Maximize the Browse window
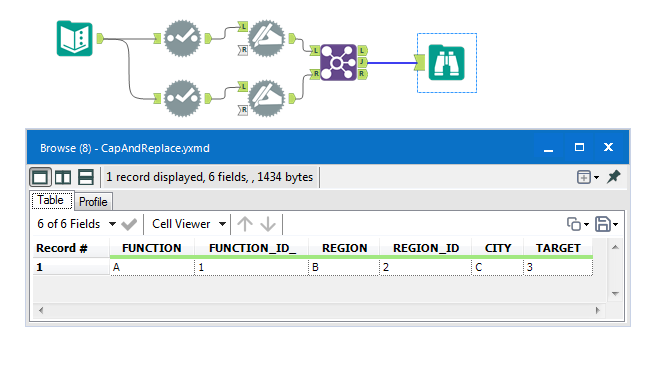 click(x=579, y=147)
